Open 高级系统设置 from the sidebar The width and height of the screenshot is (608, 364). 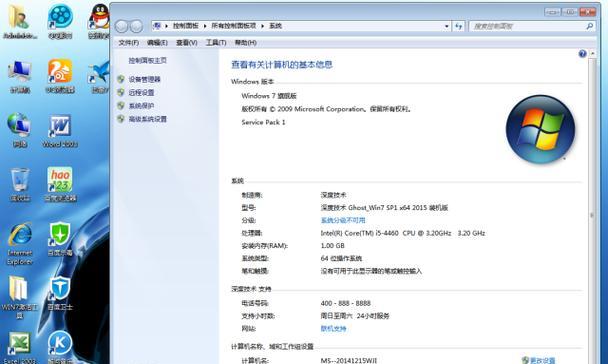pos(147,119)
